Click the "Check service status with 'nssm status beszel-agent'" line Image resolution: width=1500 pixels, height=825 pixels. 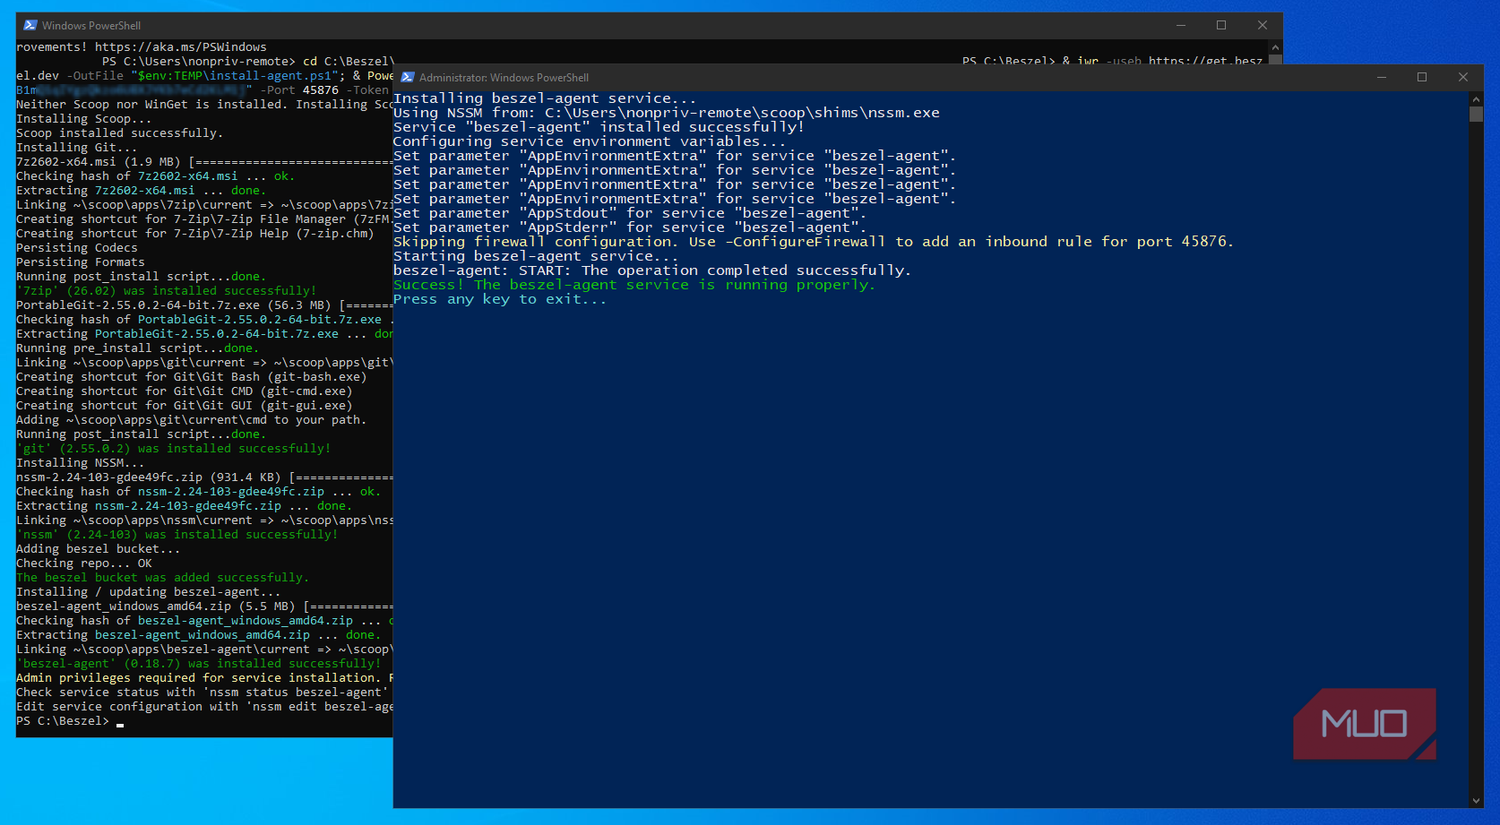200,692
